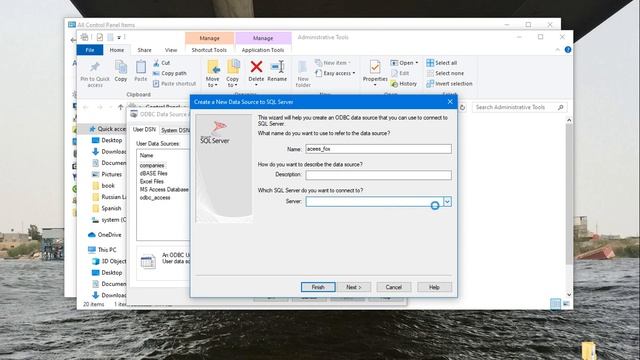This screenshot has width=640, height=360.
Task: Close the New Data Source wizard
Action: coord(450,102)
